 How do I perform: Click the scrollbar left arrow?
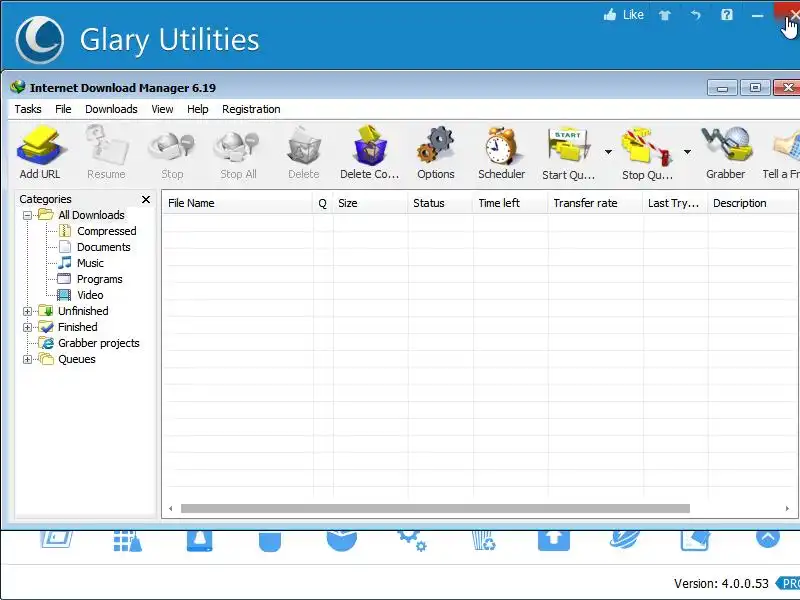click(x=171, y=509)
